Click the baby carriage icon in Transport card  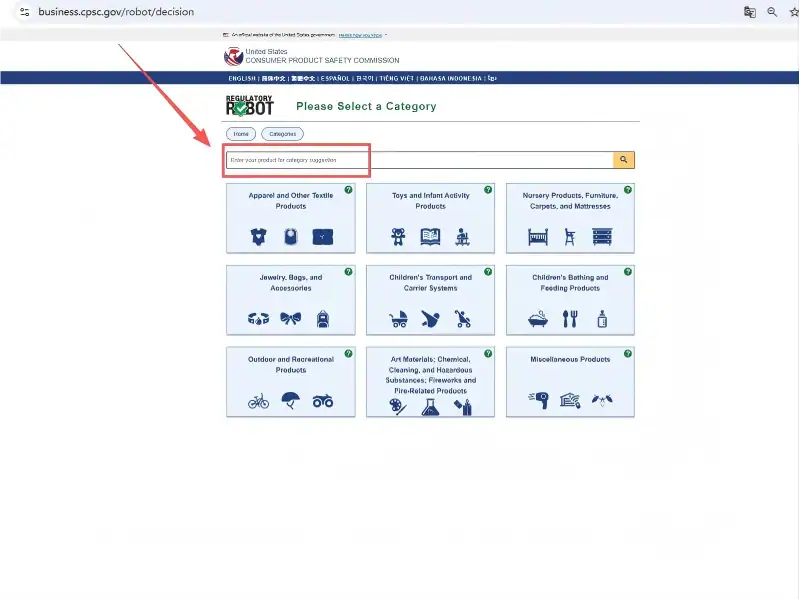point(398,319)
